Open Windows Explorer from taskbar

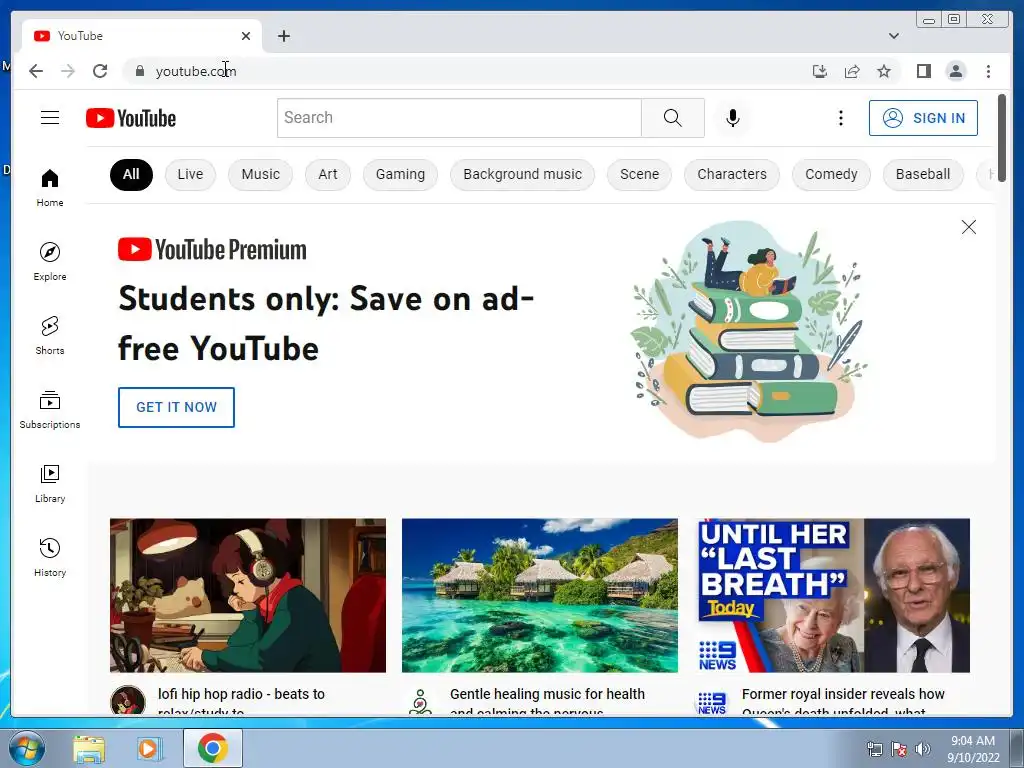click(x=89, y=749)
